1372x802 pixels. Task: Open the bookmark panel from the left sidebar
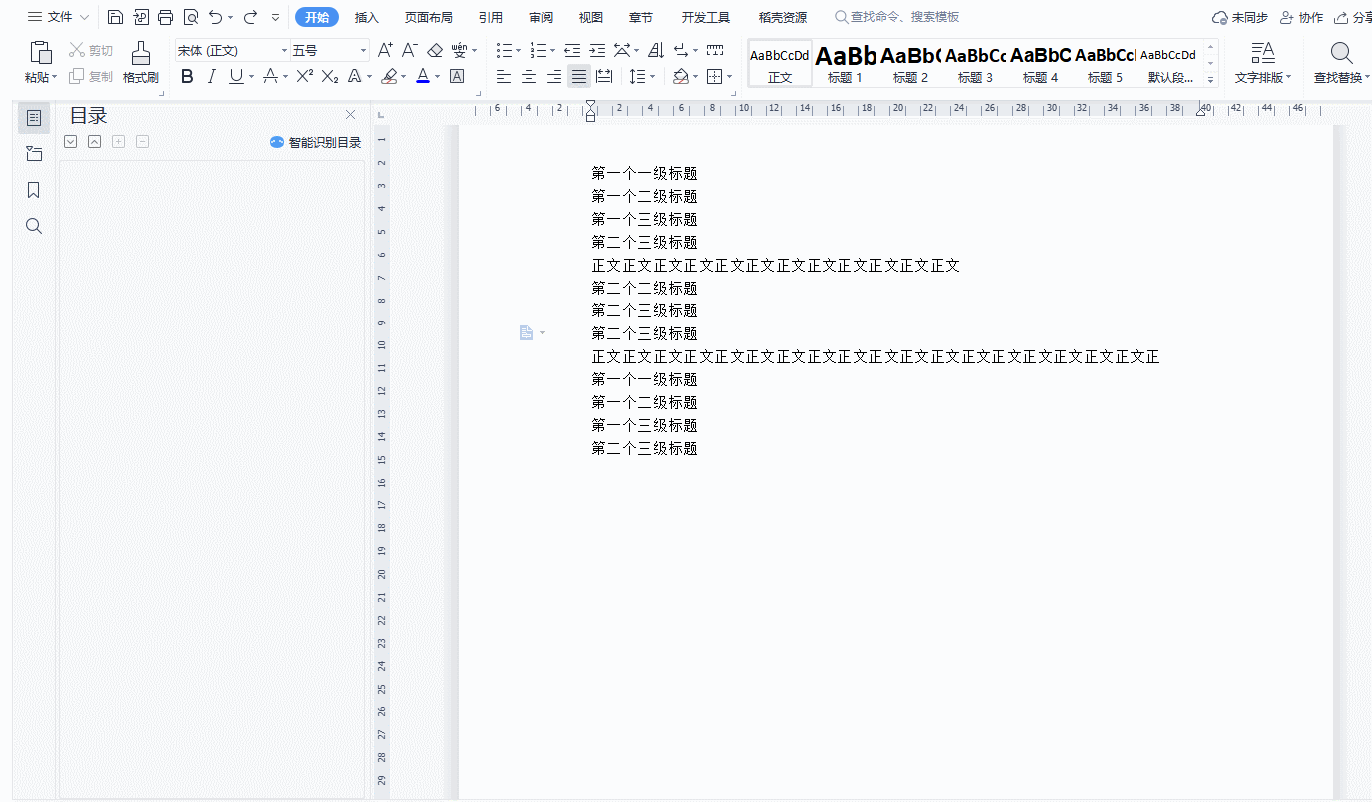coord(34,190)
